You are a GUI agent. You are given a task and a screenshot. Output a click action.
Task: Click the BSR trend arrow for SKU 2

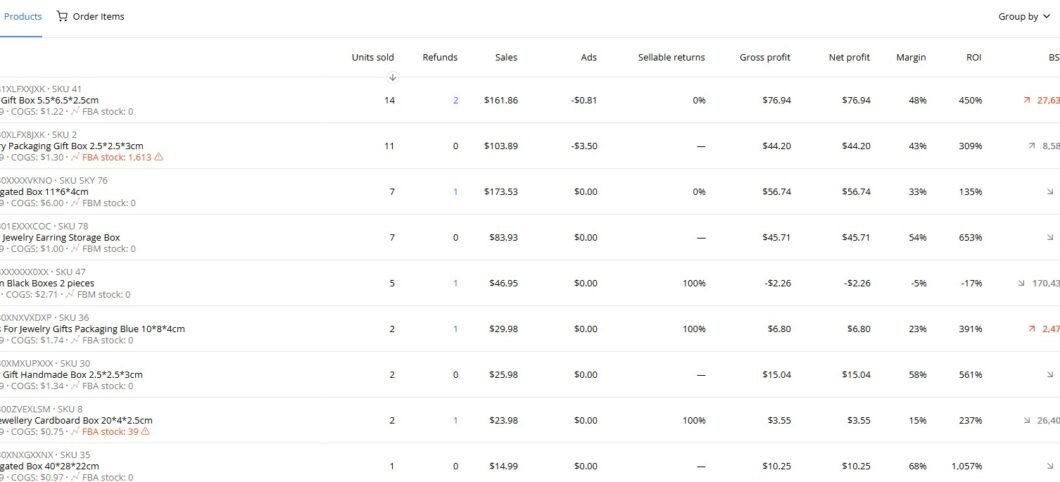pyautogui.click(x=1031, y=146)
